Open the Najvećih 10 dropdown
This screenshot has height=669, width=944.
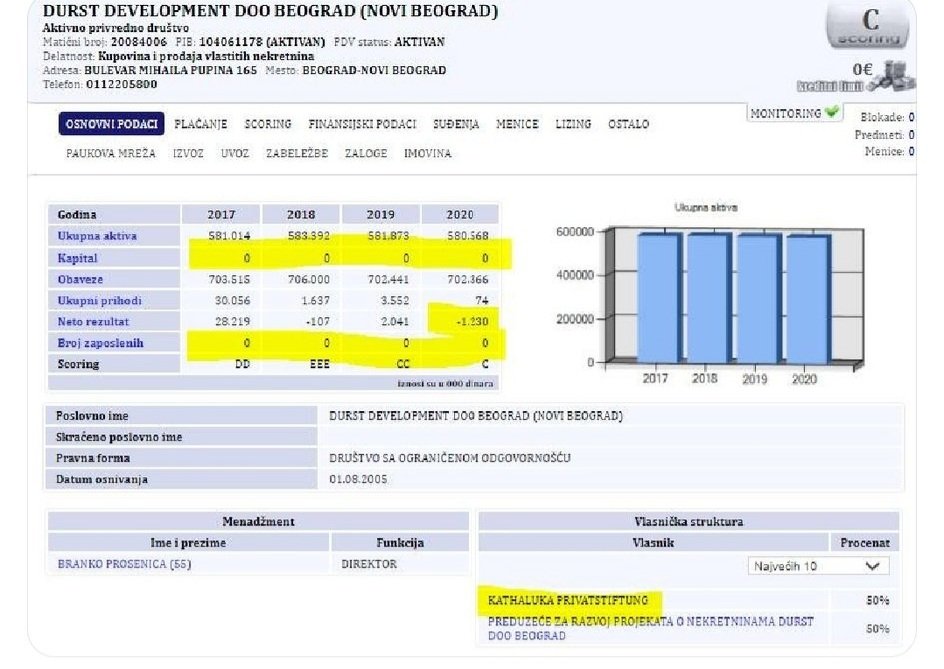click(x=818, y=566)
